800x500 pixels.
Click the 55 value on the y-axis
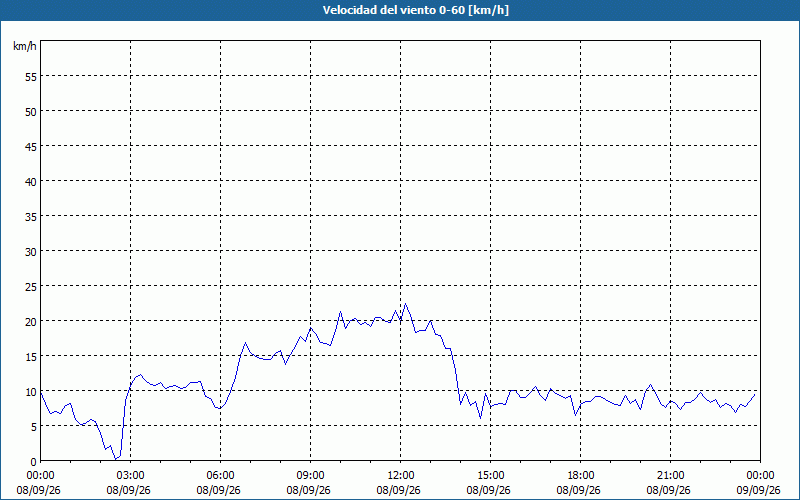pos(31,77)
